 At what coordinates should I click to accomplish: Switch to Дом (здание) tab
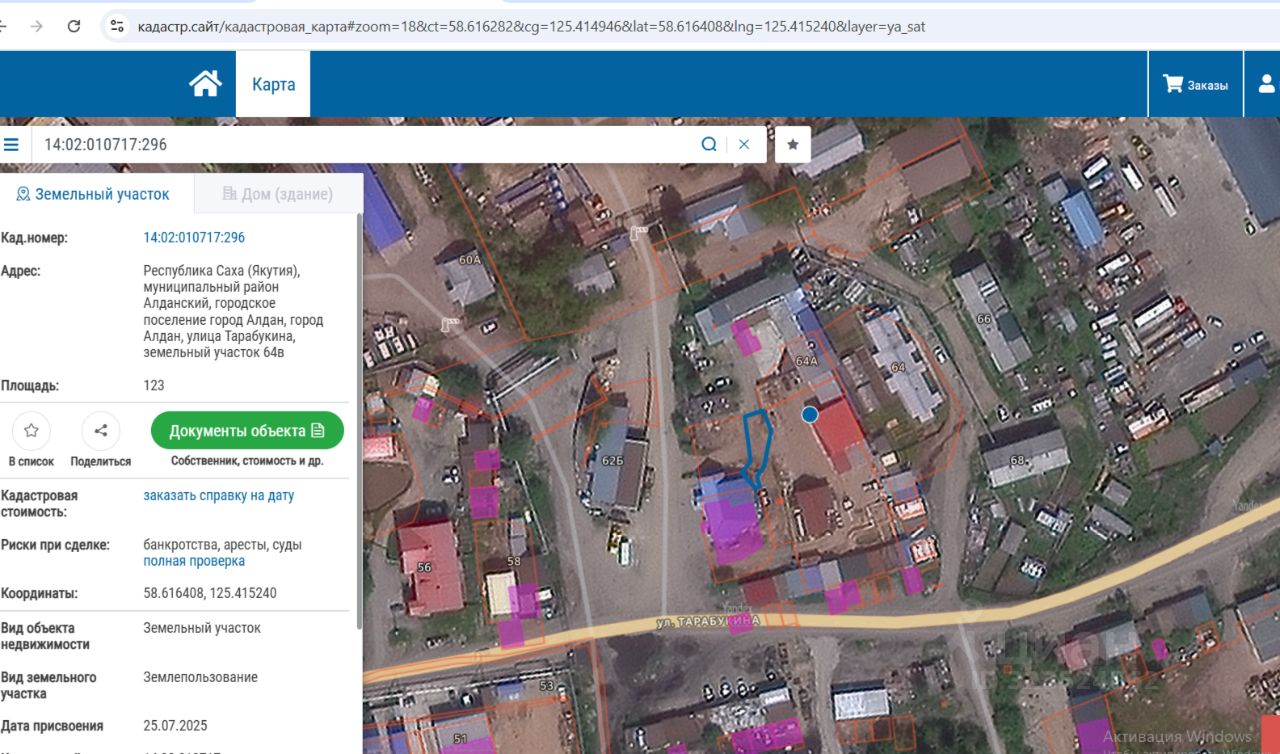(x=278, y=194)
